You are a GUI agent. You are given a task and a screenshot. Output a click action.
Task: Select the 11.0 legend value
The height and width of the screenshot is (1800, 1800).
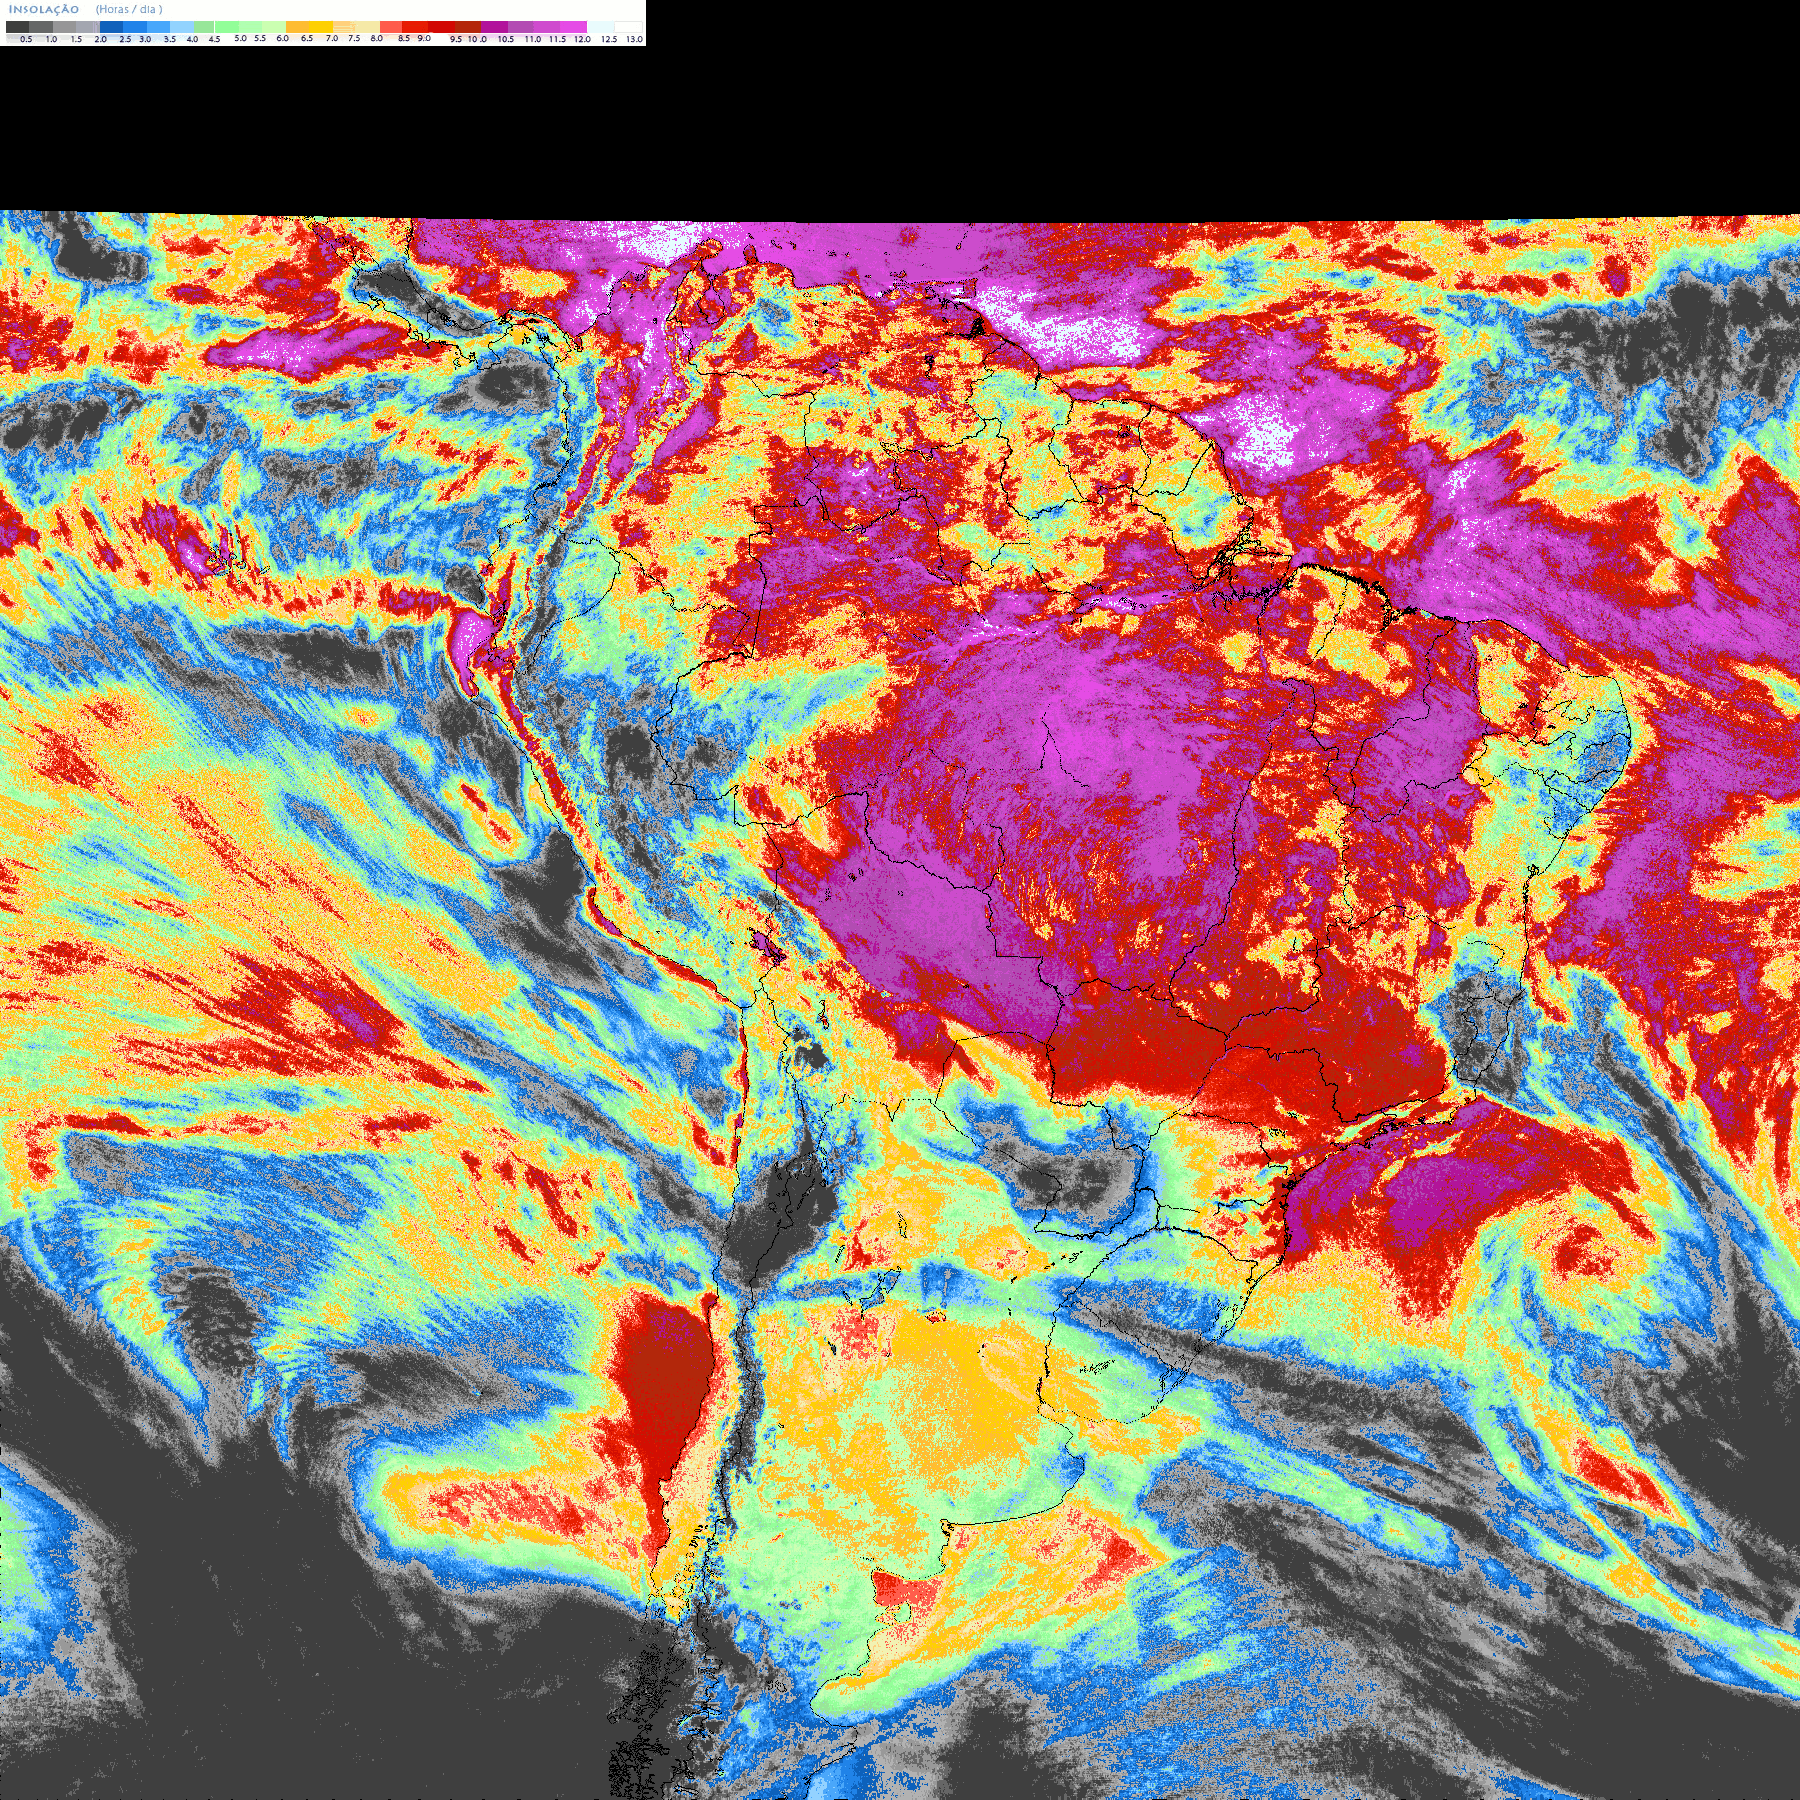[x=533, y=39]
